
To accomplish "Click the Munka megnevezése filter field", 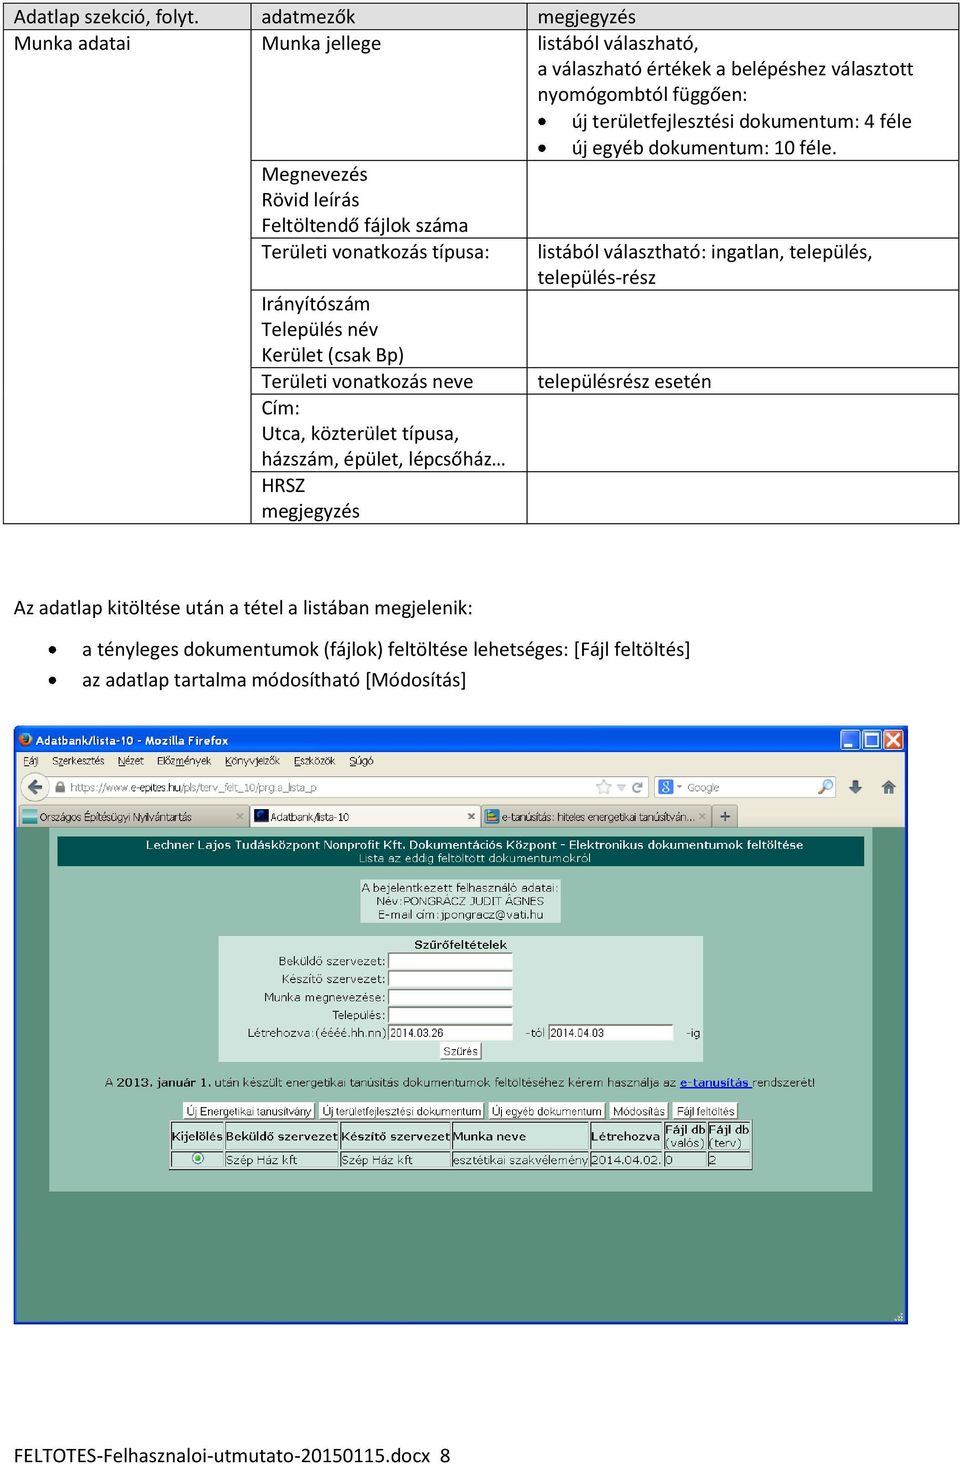I will click(x=450, y=997).
